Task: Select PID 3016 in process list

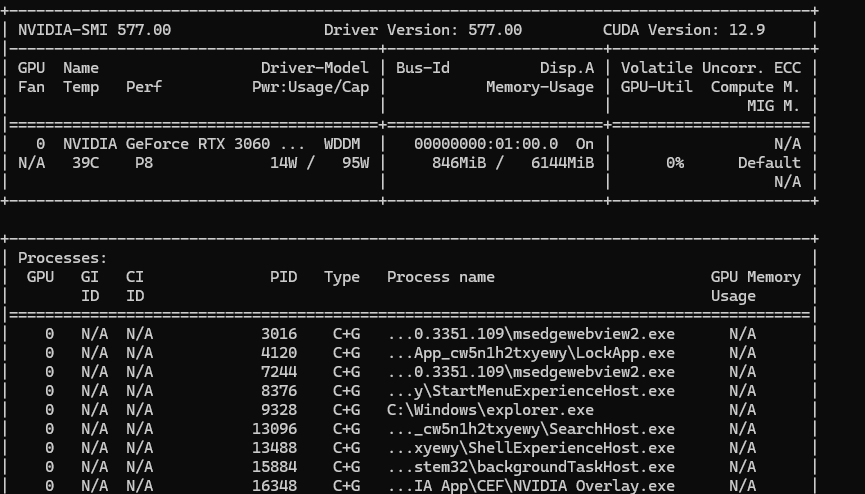Action: pyautogui.click(x=279, y=334)
